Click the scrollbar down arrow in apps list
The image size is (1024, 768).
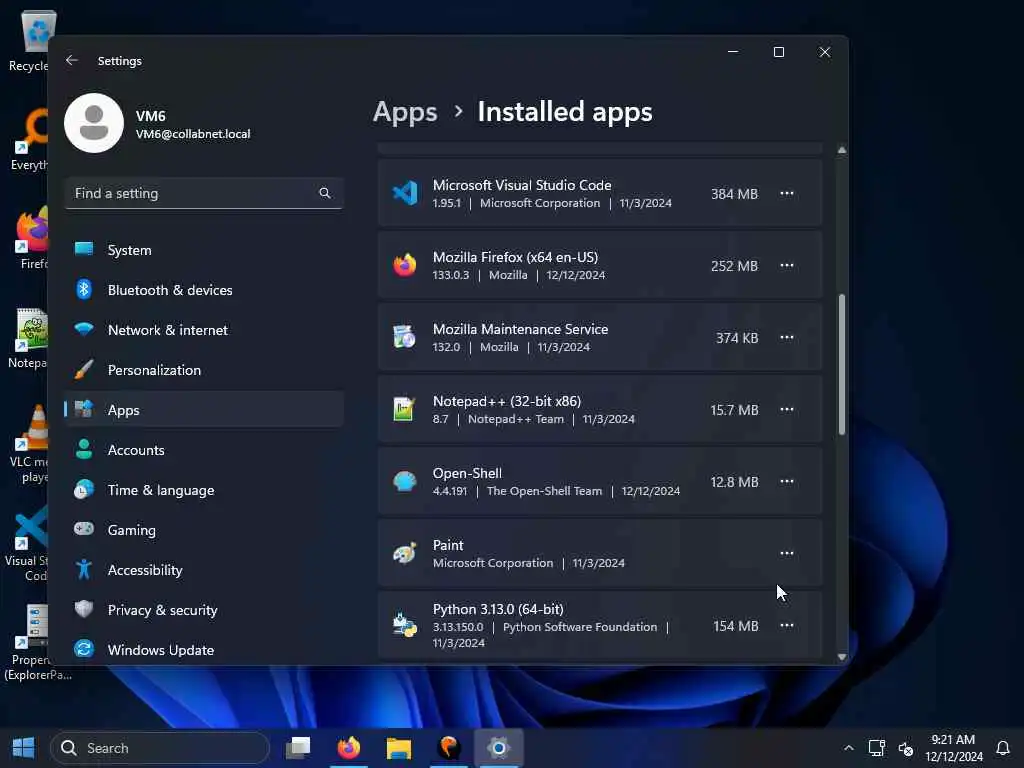pyautogui.click(x=842, y=656)
